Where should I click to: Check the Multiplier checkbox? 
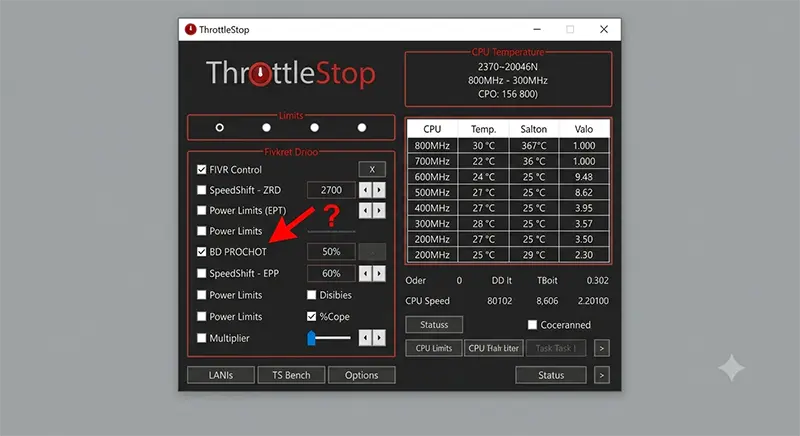pyautogui.click(x=202, y=338)
